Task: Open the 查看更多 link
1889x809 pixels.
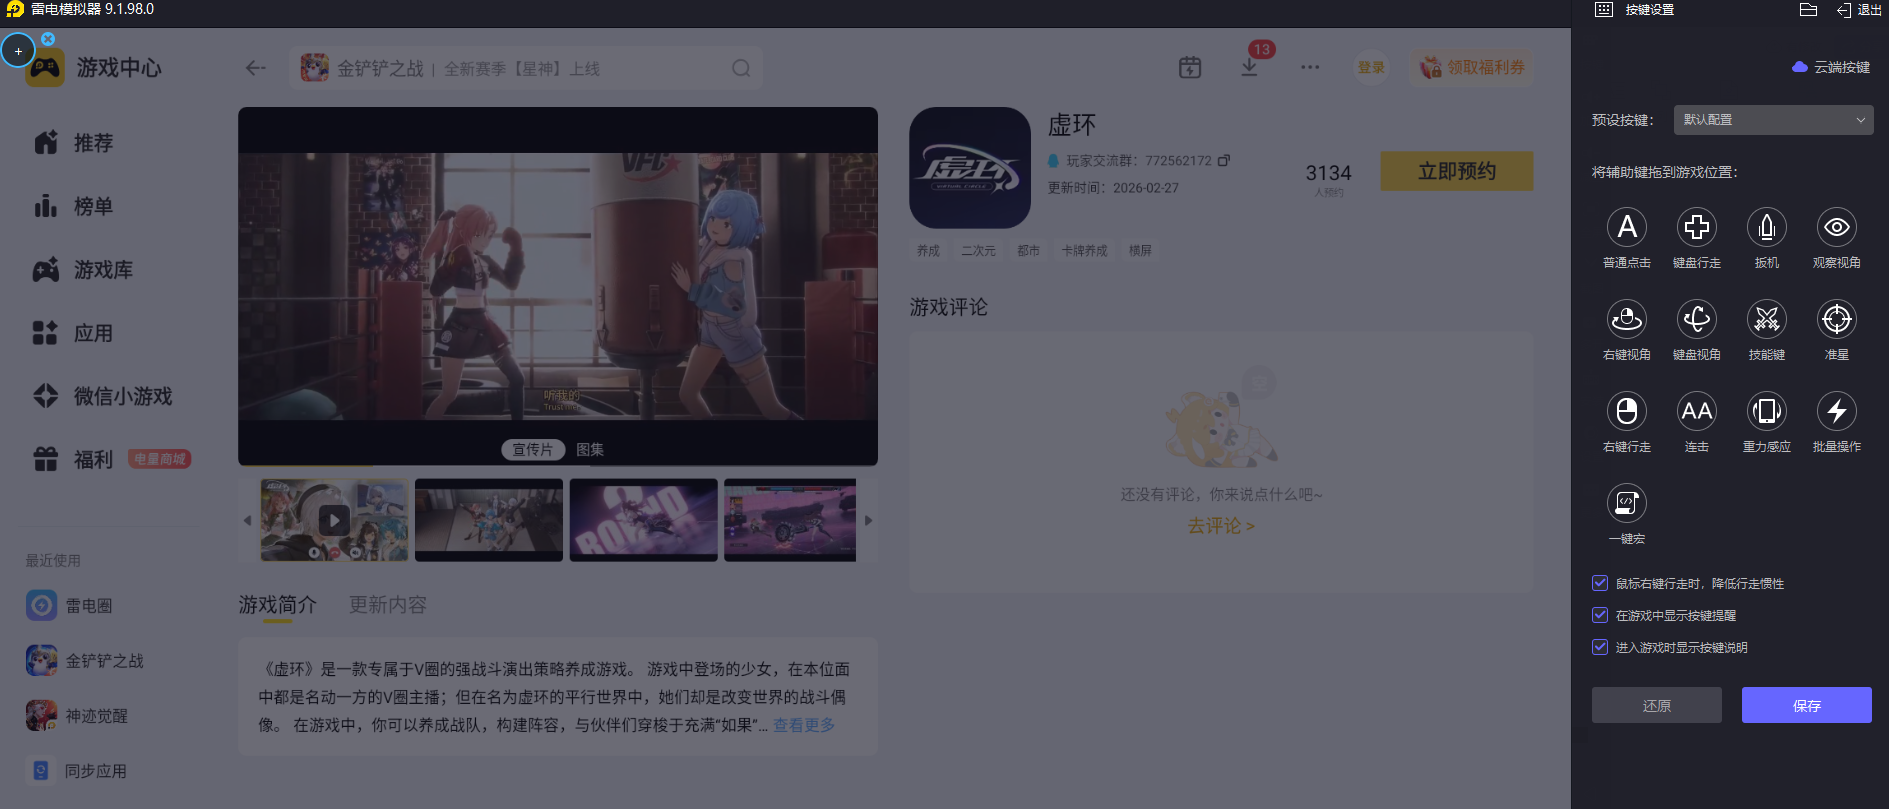Action: coord(804,725)
